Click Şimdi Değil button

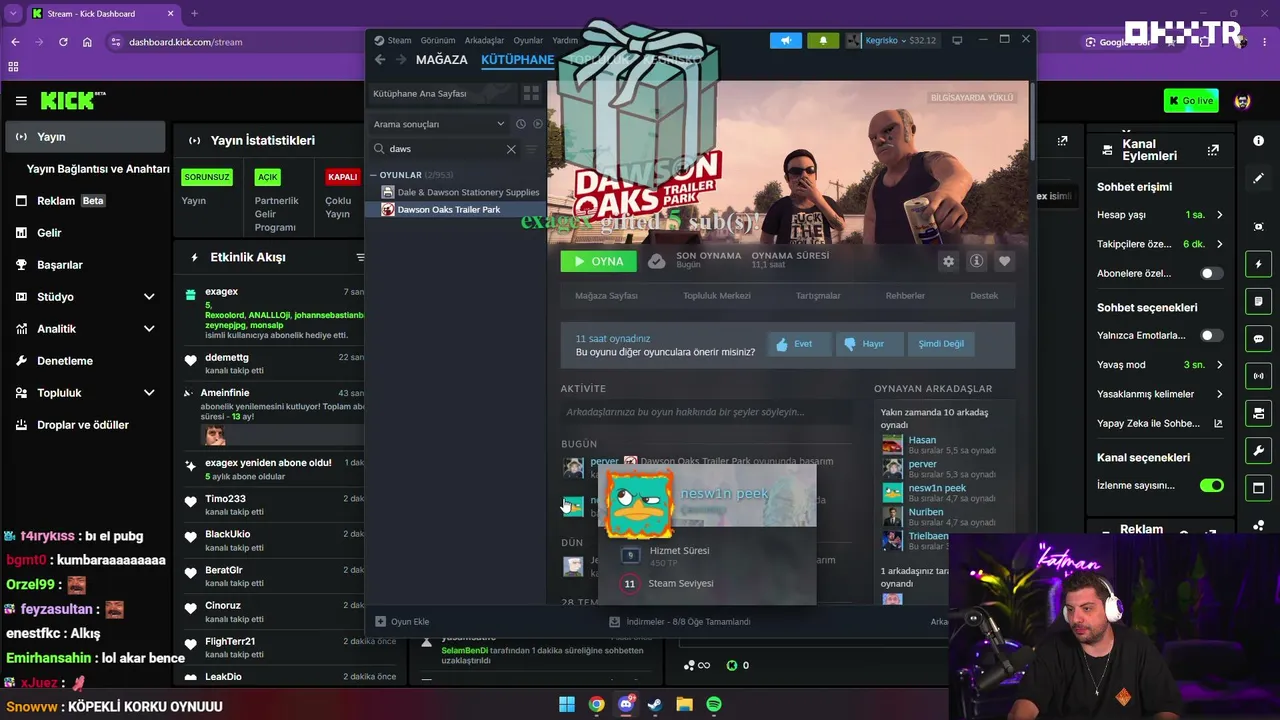click(941, 344)
